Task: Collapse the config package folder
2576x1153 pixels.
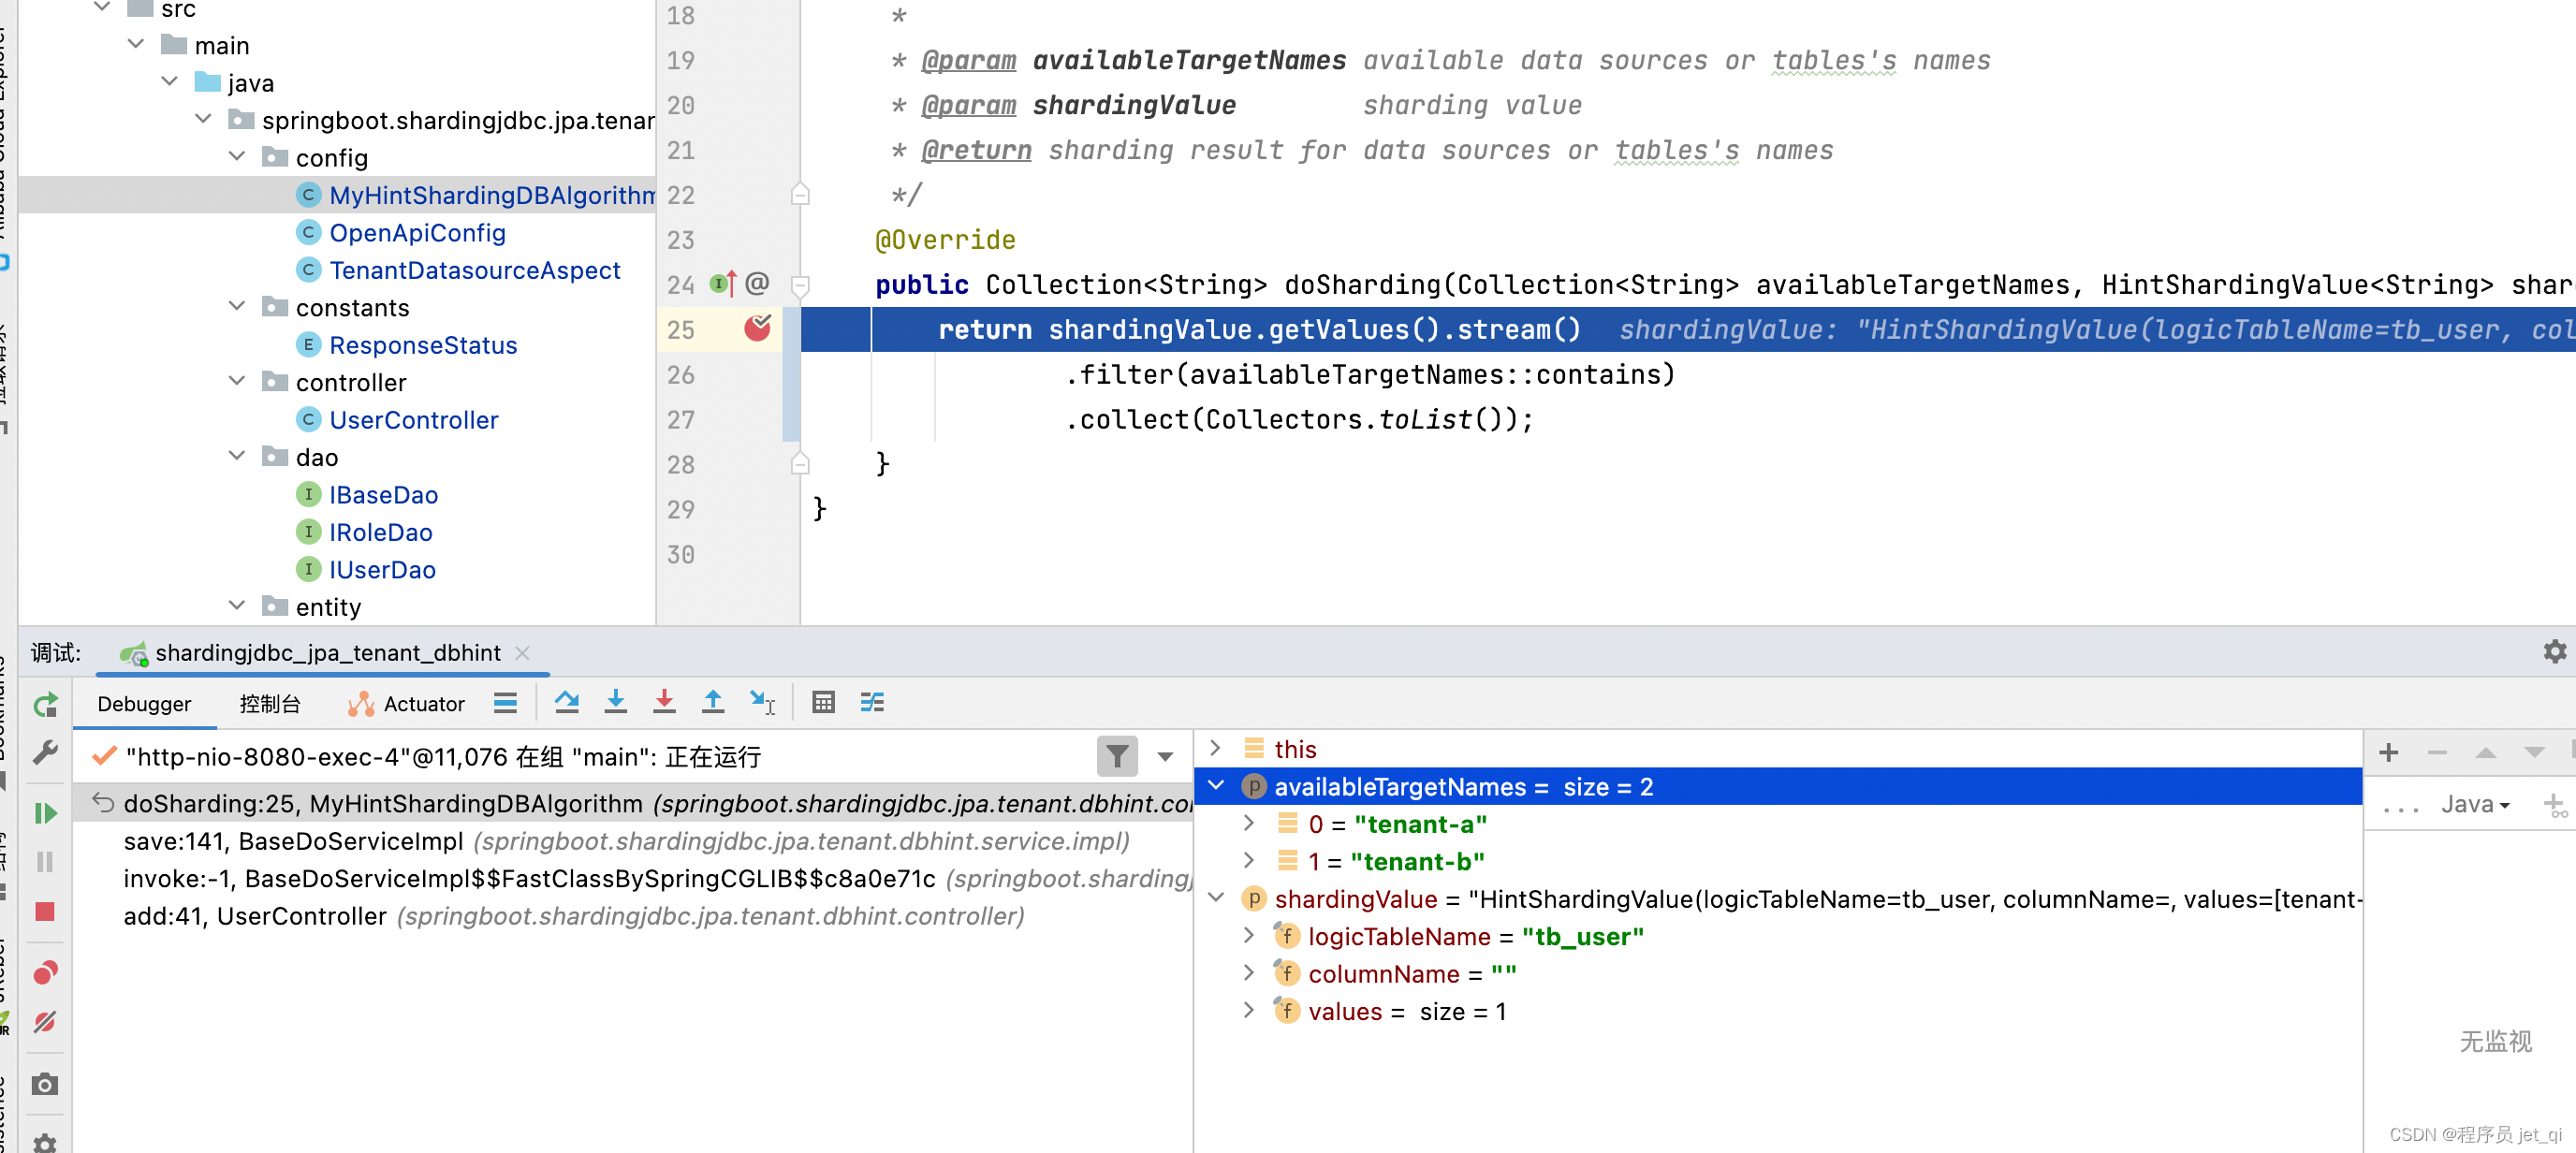Action: tap(237, 156)
